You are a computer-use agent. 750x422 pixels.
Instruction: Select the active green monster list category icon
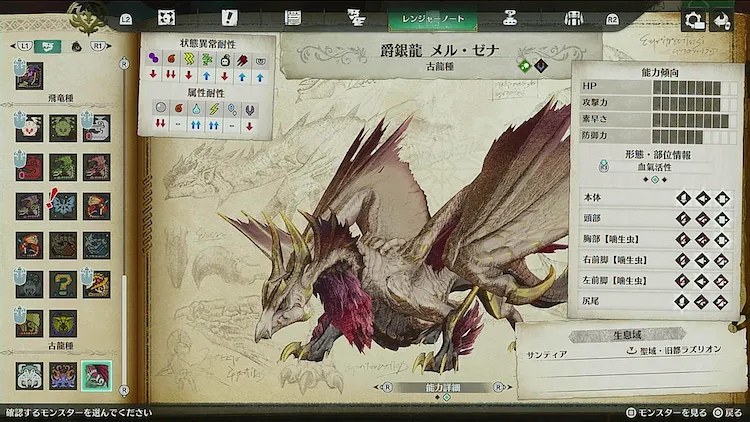pyautogui.click(x=46, y=46)
